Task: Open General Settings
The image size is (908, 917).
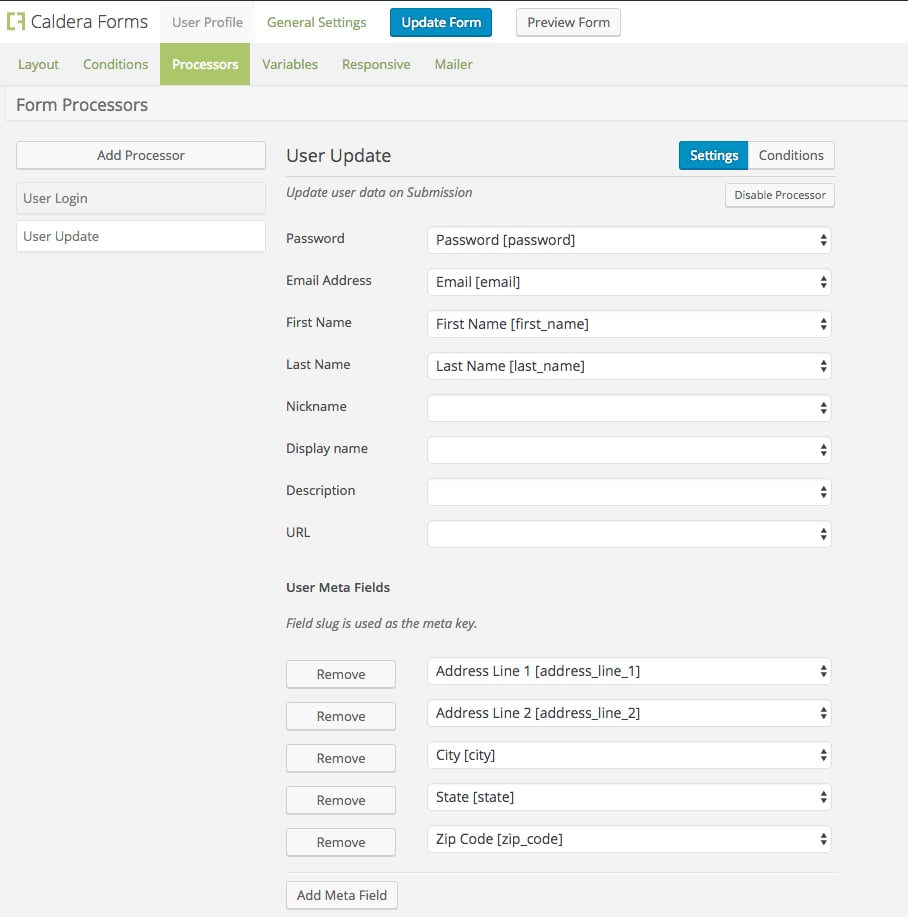Action: (316, 22)
